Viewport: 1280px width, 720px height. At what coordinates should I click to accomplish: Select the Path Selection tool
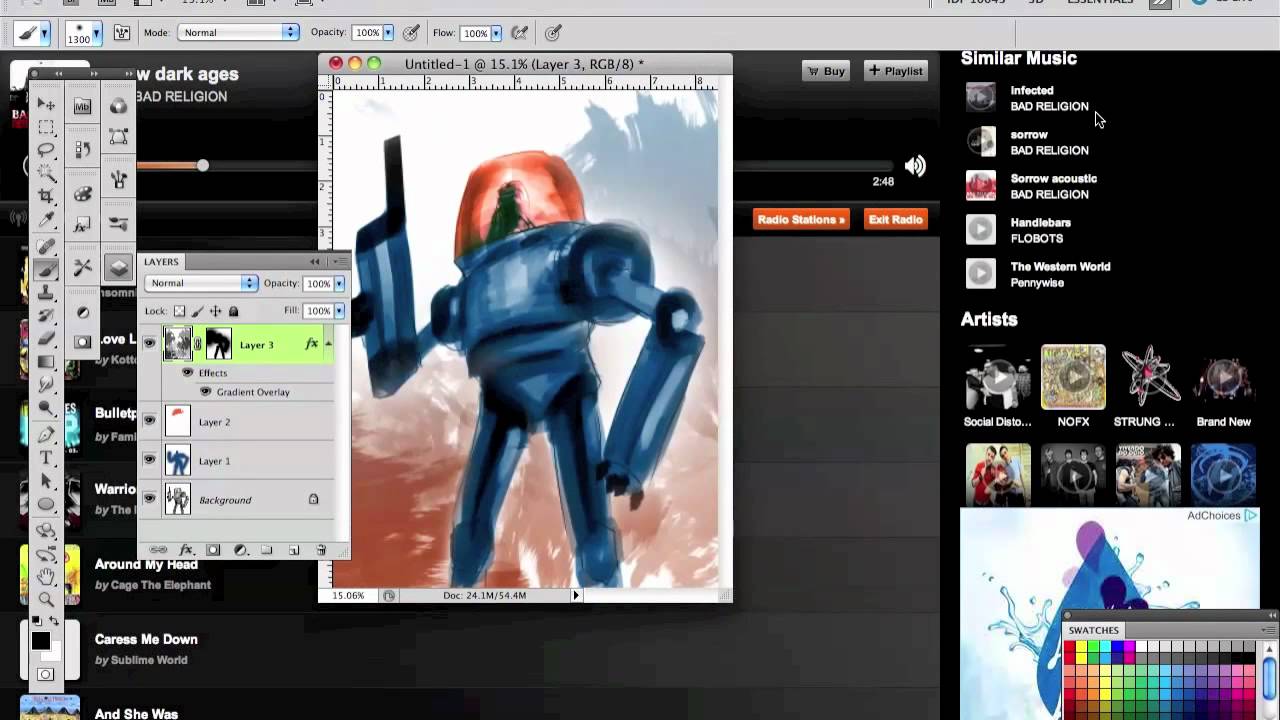[x=46, y=481]
